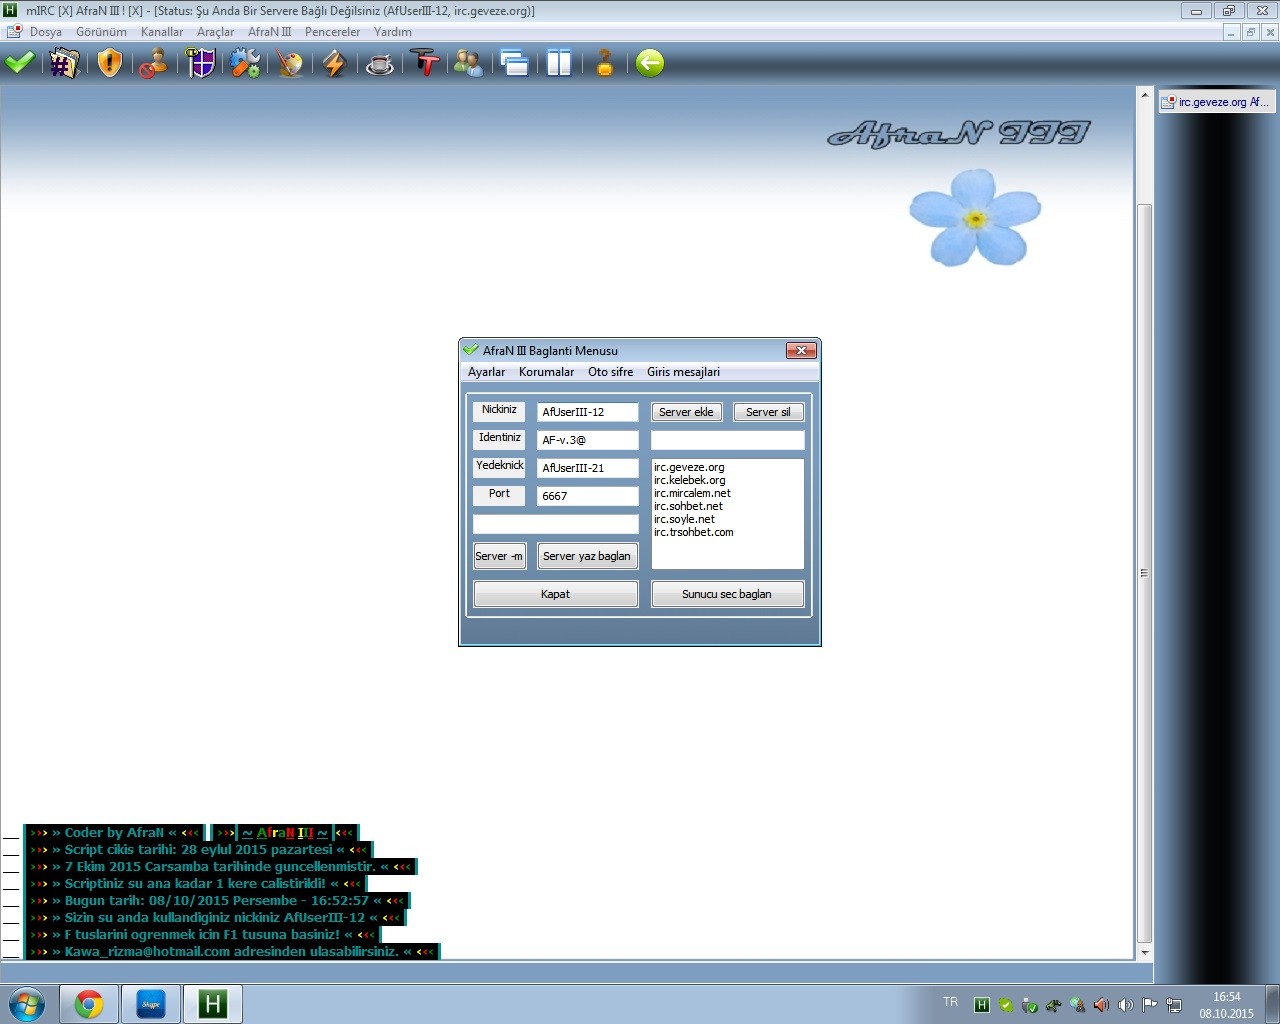Click the Server yaz baglan button
Screen dimensions: 1280x1024
tap(587, 556)
